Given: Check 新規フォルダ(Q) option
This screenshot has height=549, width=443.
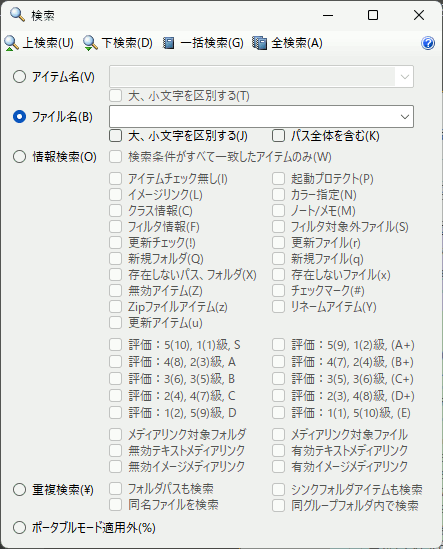Looking at the screenshot, I should pos(116,259).
